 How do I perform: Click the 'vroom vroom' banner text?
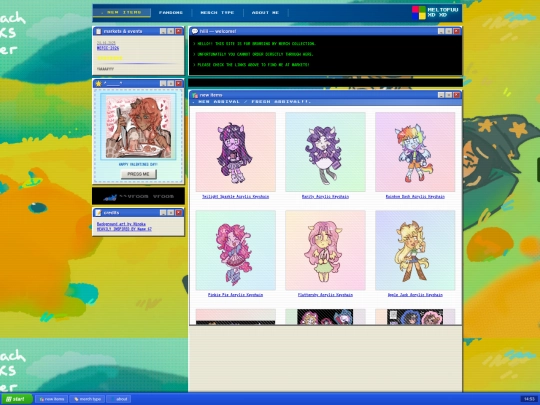[147, 197]
